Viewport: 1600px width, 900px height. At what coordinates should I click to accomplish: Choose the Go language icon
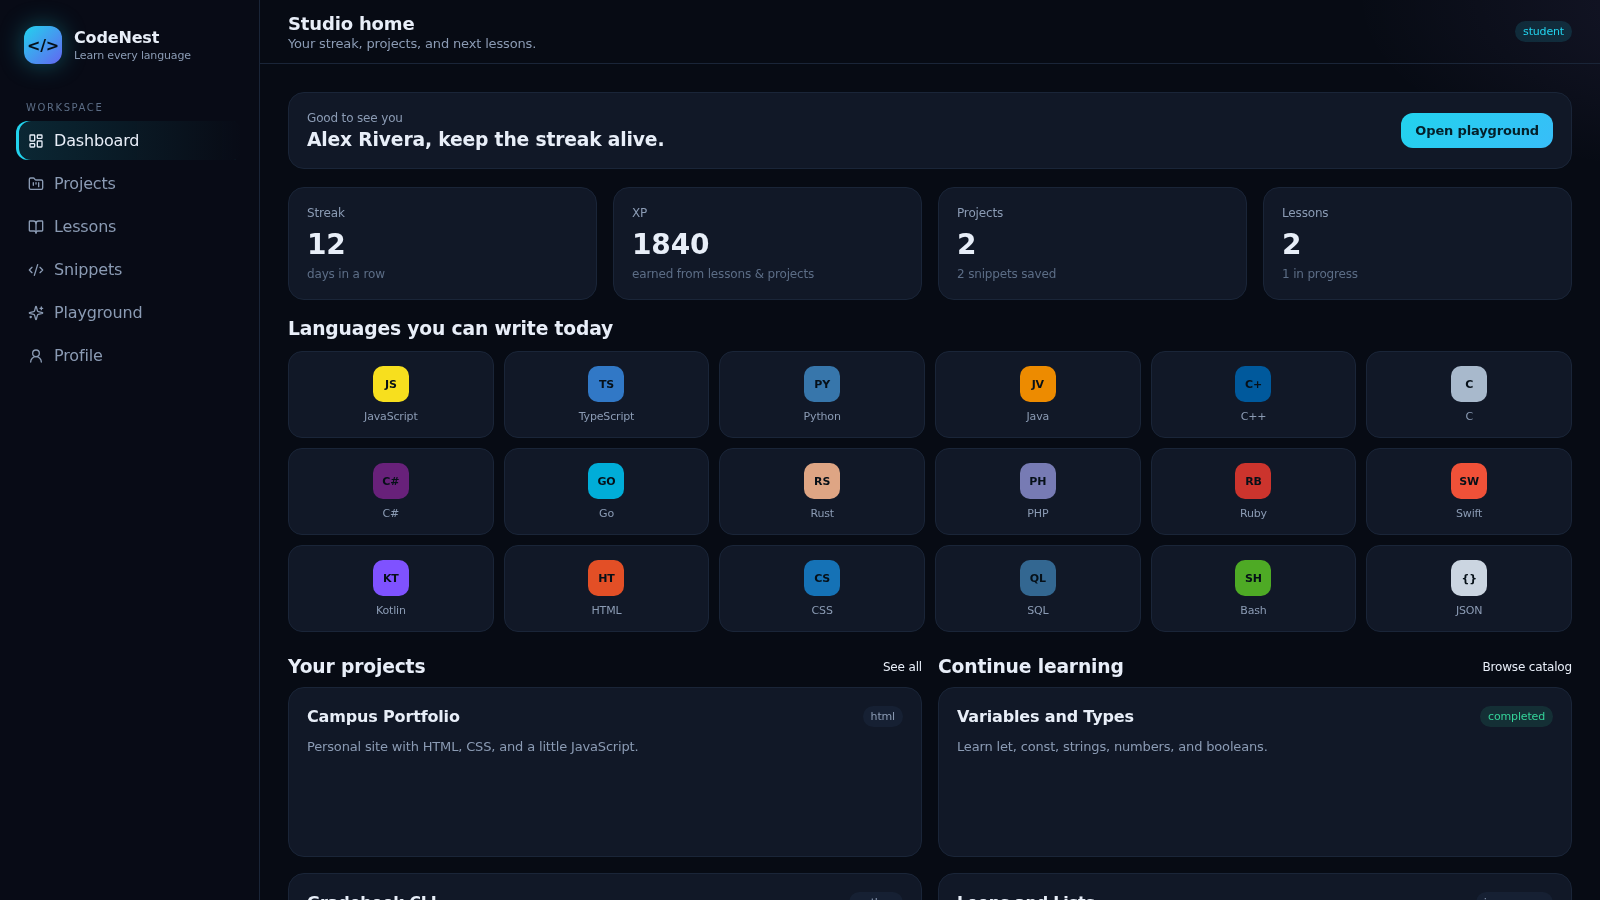click(x=606, y=481)
